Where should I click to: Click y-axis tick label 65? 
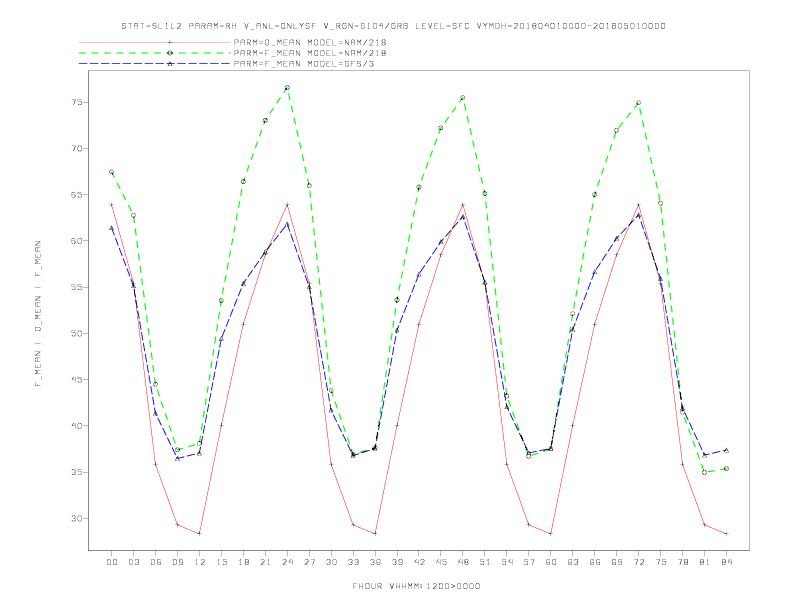(x=77, y=195)
